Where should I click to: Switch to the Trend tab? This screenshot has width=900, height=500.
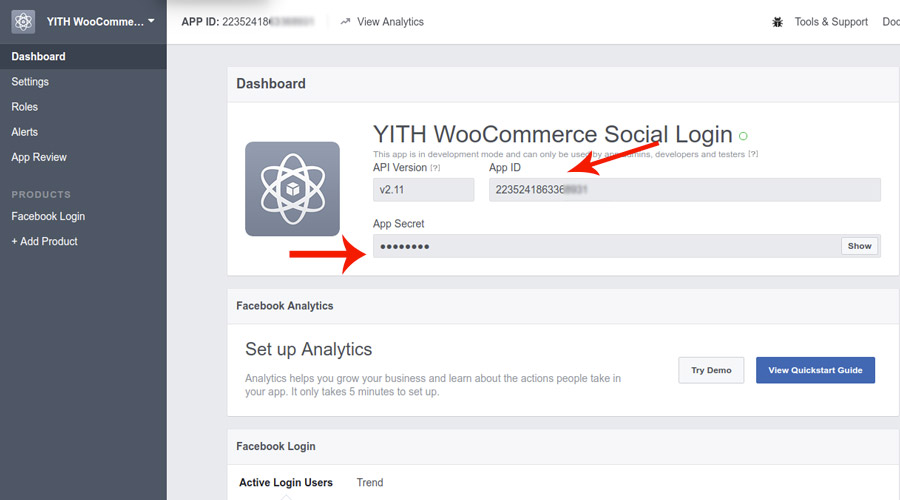pos(370,482)
